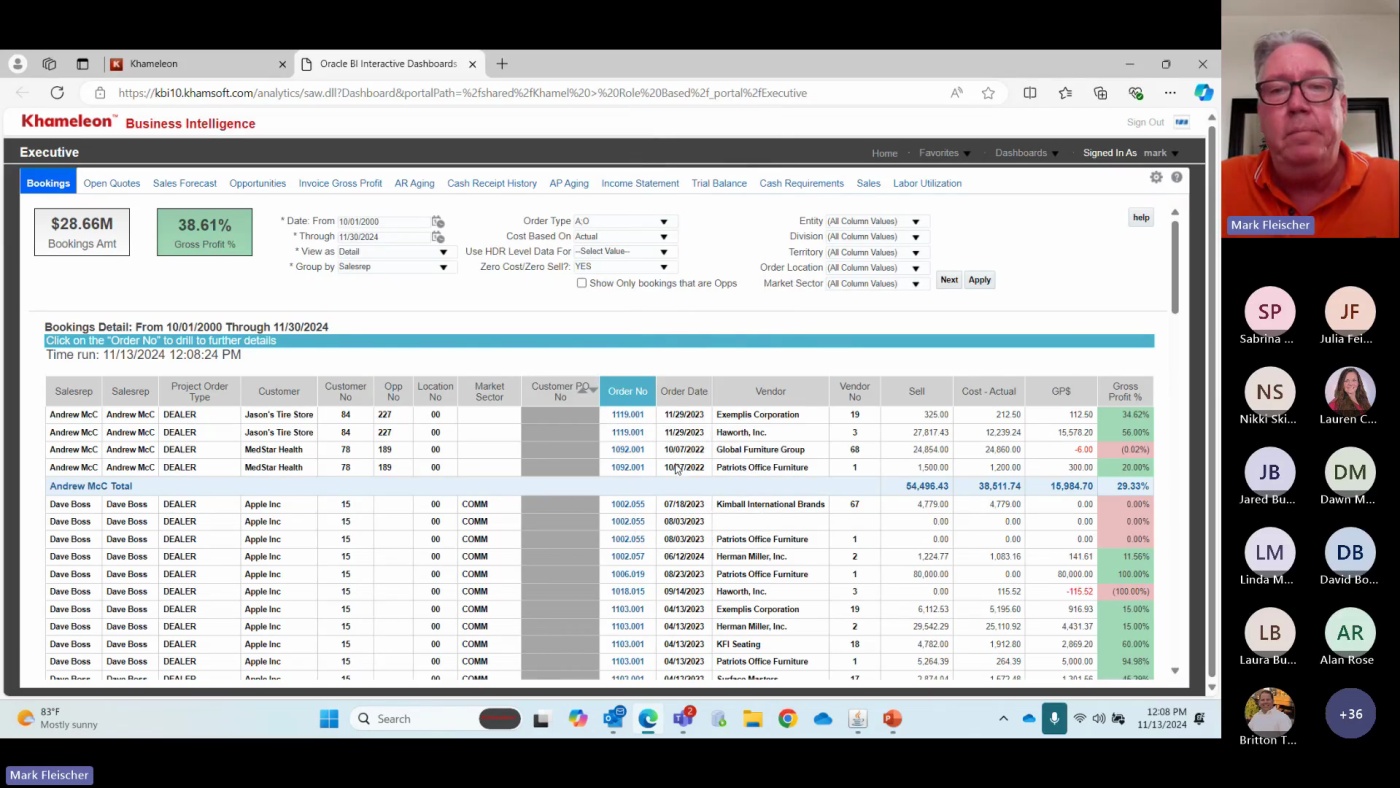1400x788 pixels.
Task: Drill into Order No 1006.019
Action: [628, 574]
